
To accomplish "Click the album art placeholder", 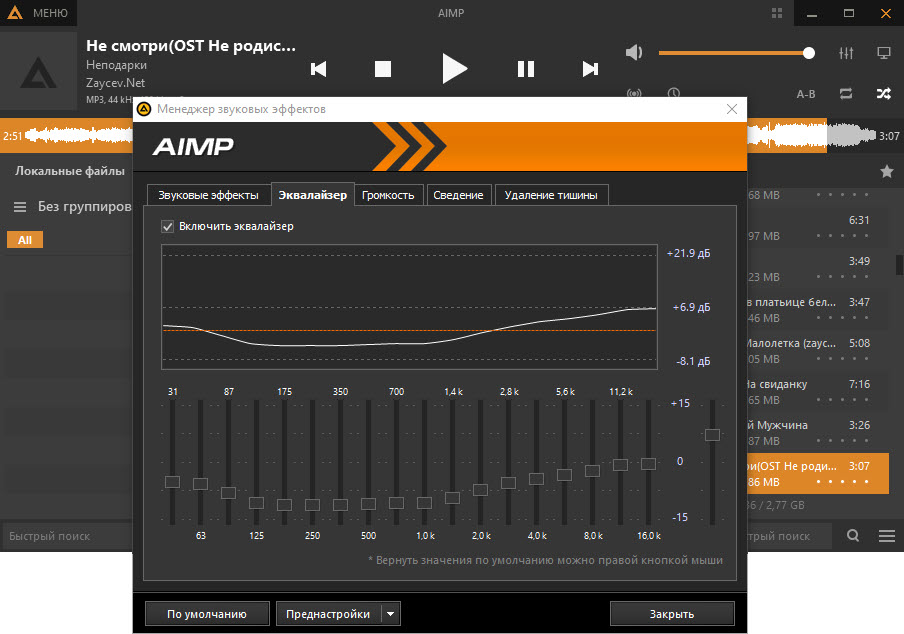I will [38, 71].
